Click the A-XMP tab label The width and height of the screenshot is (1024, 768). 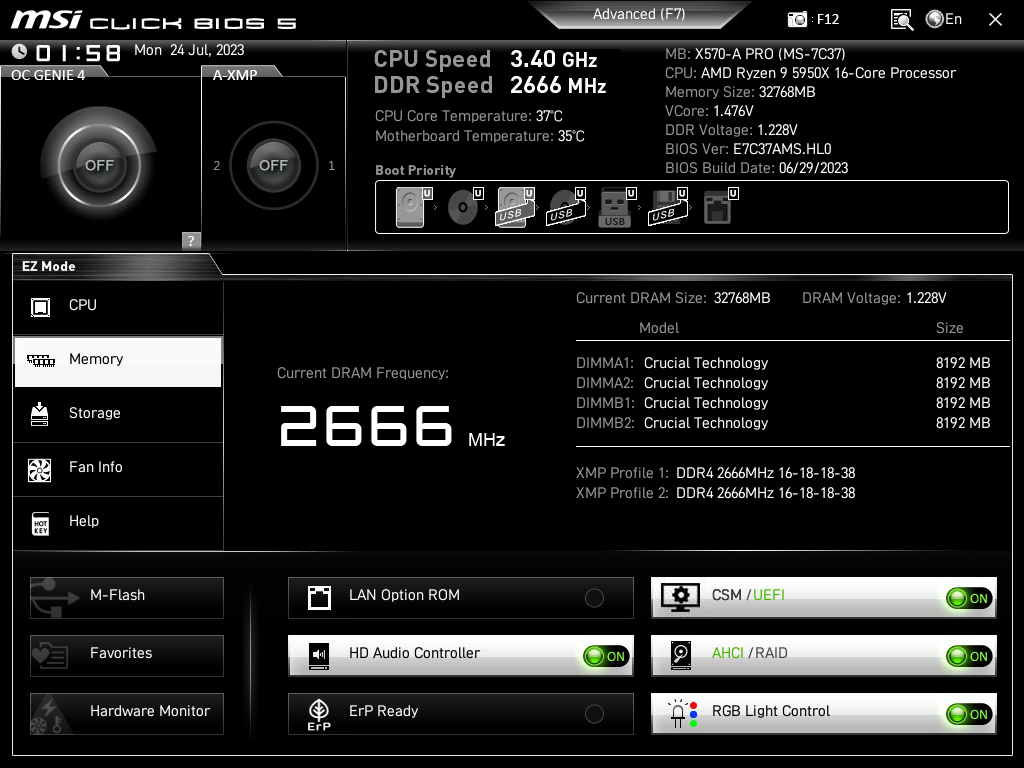[x=235, y=75]
